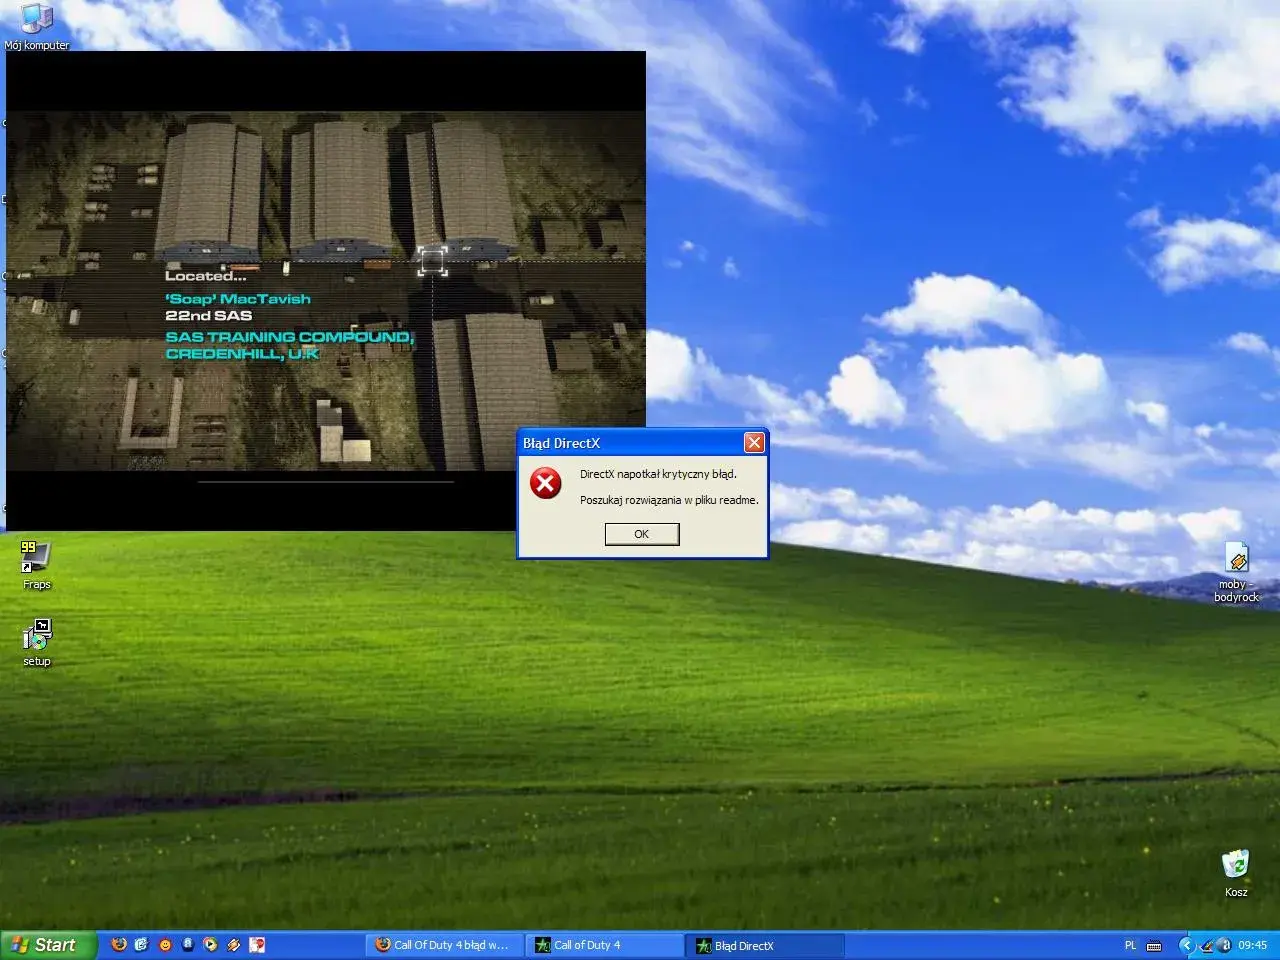The width and height of the screenshot is (1280, 960).
Task: Click 'Poszukaj rozwiązania w pliku readme.' text
Action: pos(669,500)
